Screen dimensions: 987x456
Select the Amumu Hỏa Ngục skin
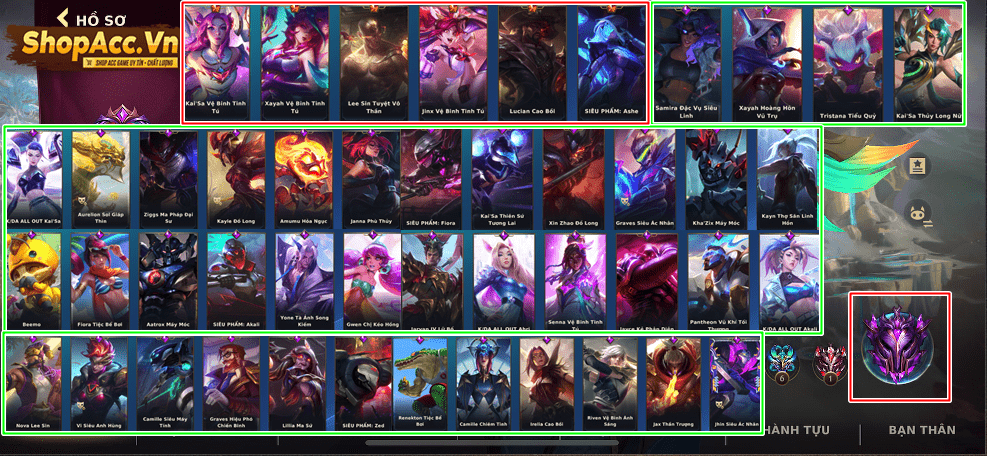click(x=303, y=180)
